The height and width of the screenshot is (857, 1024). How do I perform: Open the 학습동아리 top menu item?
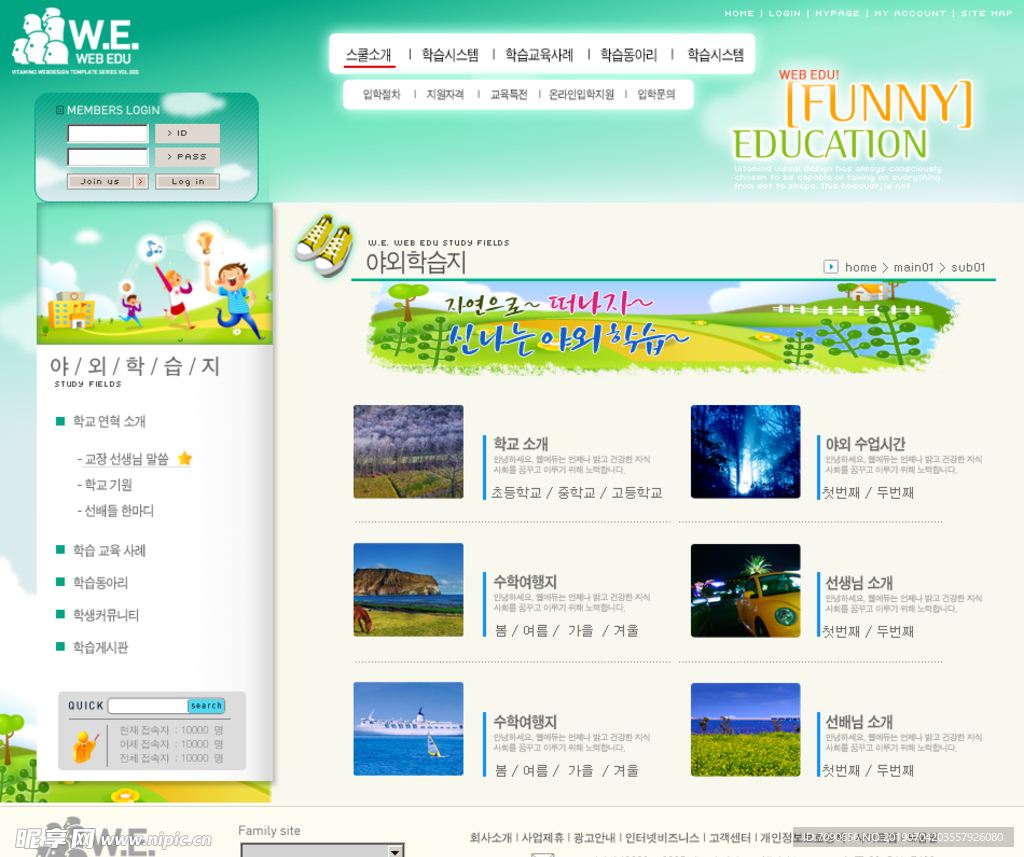click(x=629, y=55)
